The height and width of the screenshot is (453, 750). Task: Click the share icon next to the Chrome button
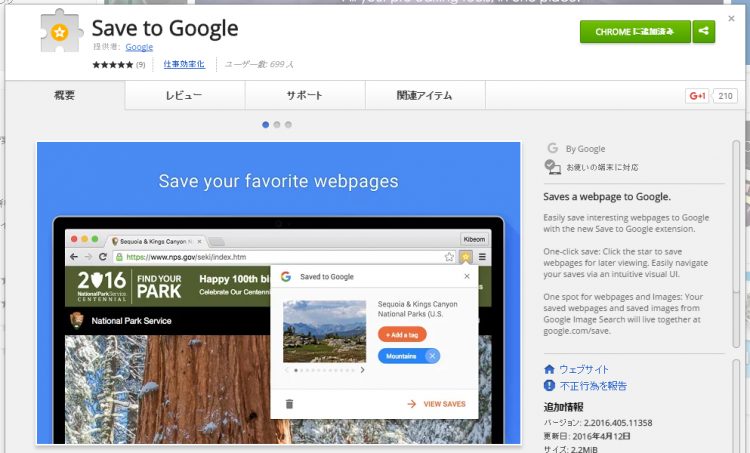(703, 31)
